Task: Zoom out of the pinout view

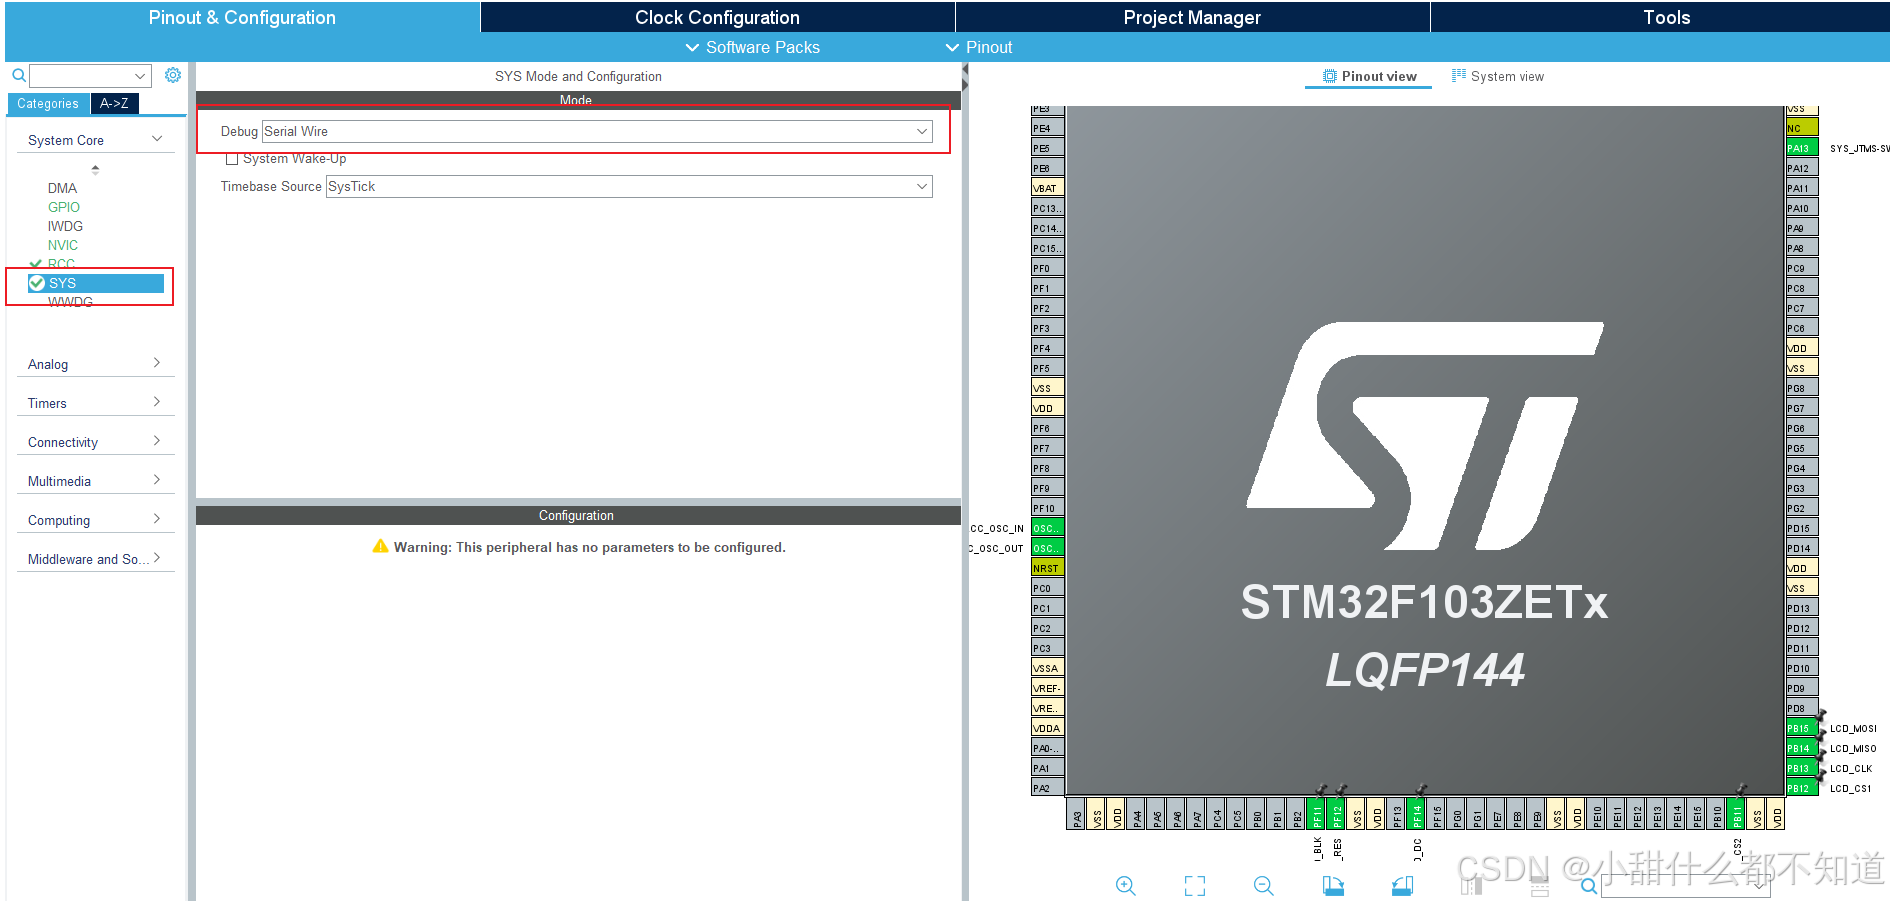Action: point(1263,886)
